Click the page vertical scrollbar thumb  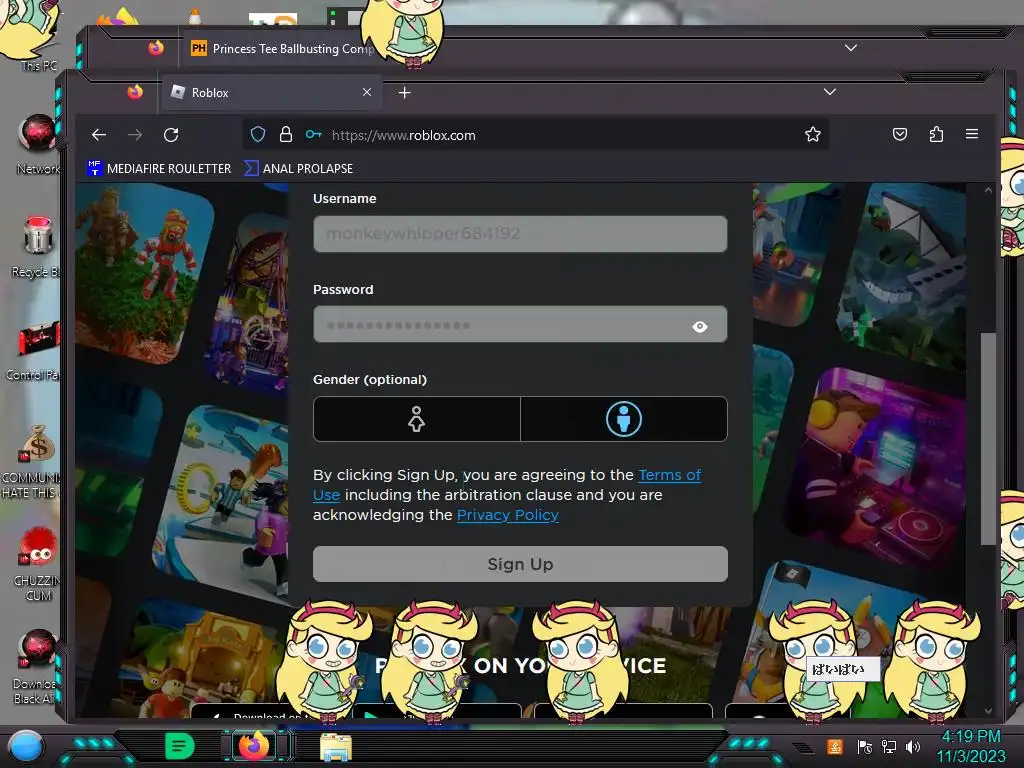pos(988,438)
